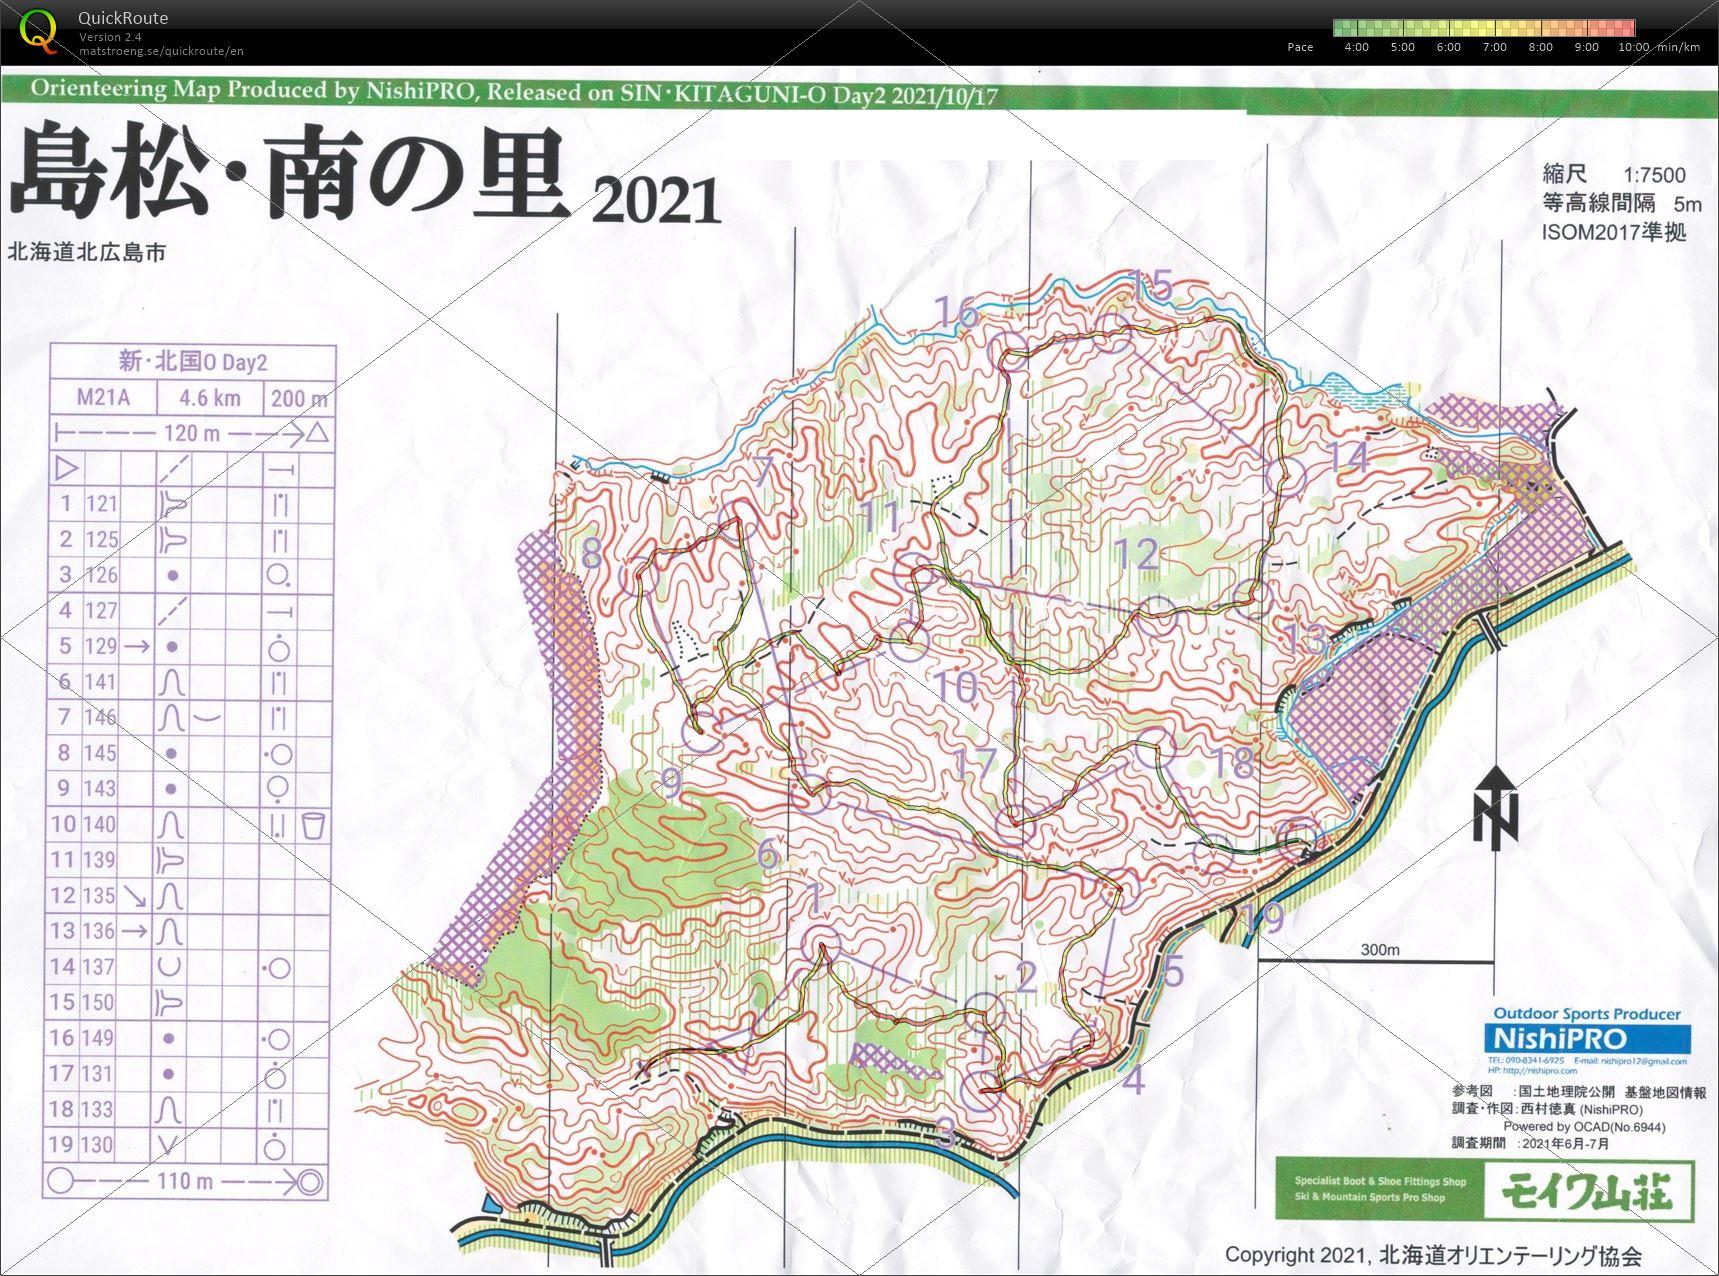Click the drink cup symbol in row 10
1719x1276 pixels.
pos(313,825)
